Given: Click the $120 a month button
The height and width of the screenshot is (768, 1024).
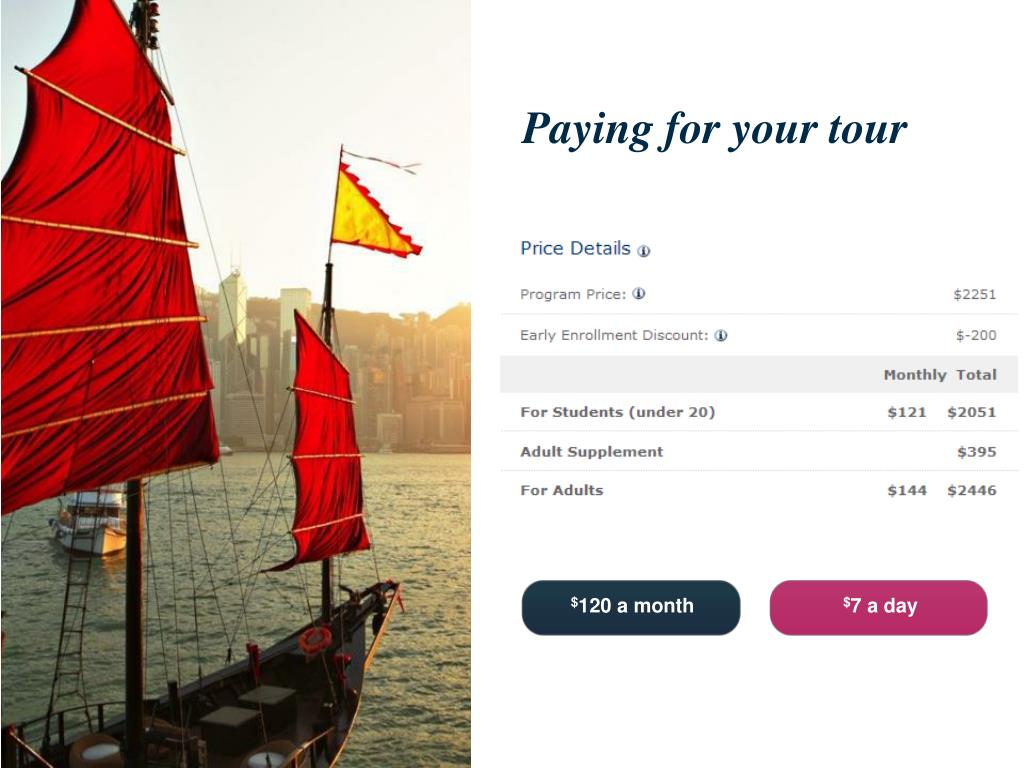Looking at the screenshot, I should click(631, 607).
